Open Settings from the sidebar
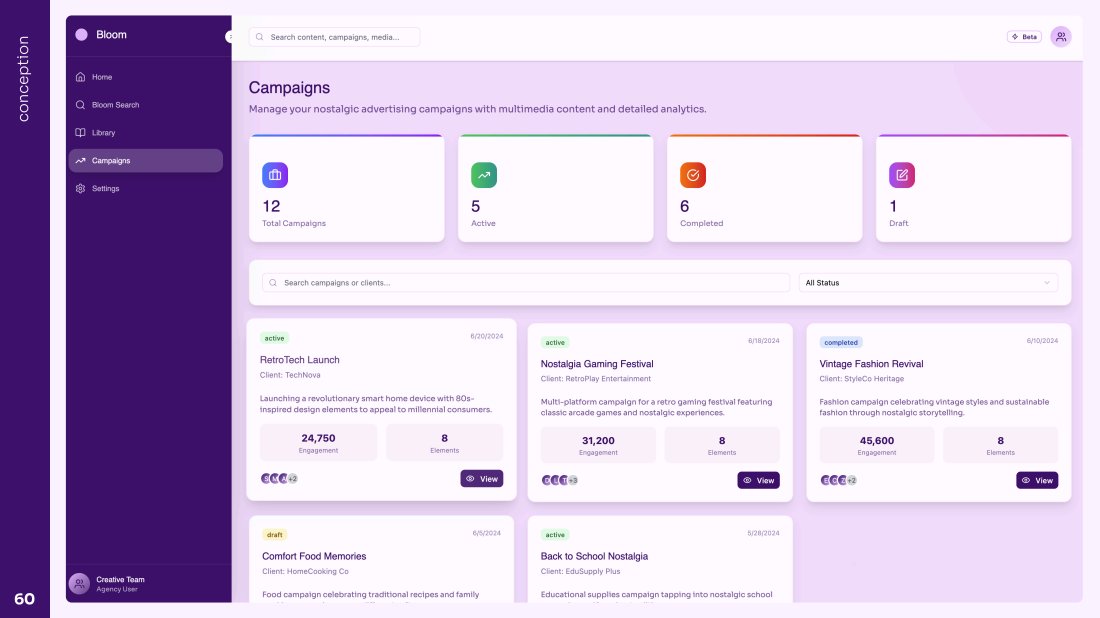The image size is (1100, 618). (x=105, y=189)
